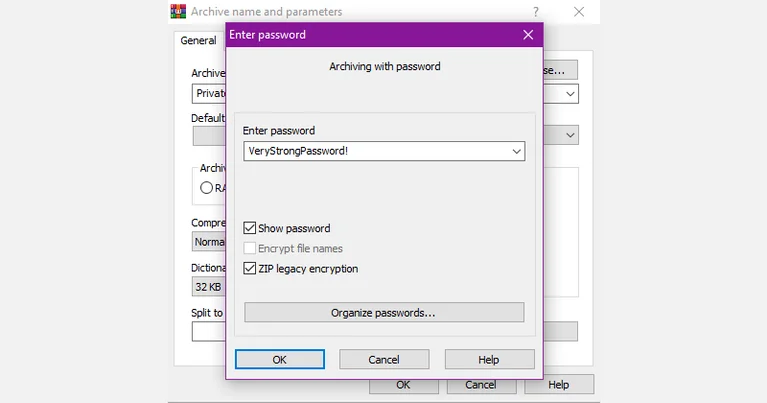Close the Enter password dialog

(528, 35)
